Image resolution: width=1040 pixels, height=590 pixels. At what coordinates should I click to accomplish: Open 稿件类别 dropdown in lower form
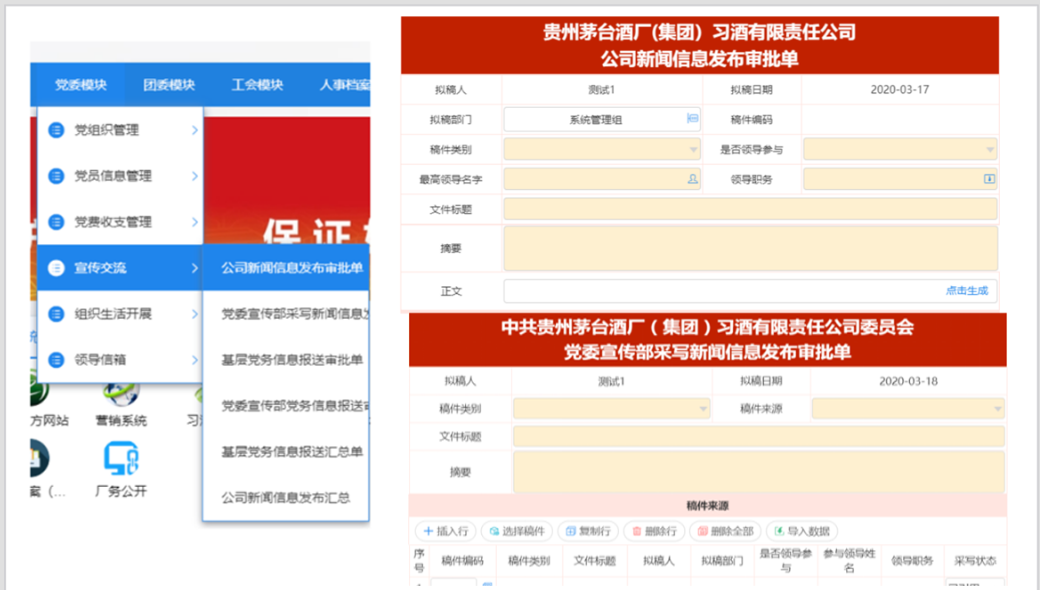612,408
